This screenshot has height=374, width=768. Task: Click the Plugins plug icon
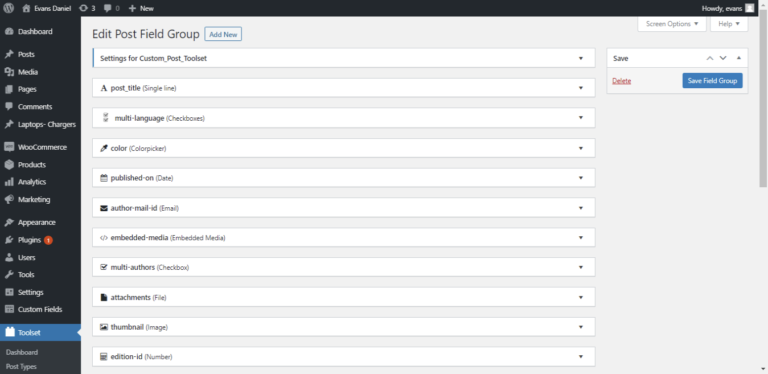tap(9, 240)
